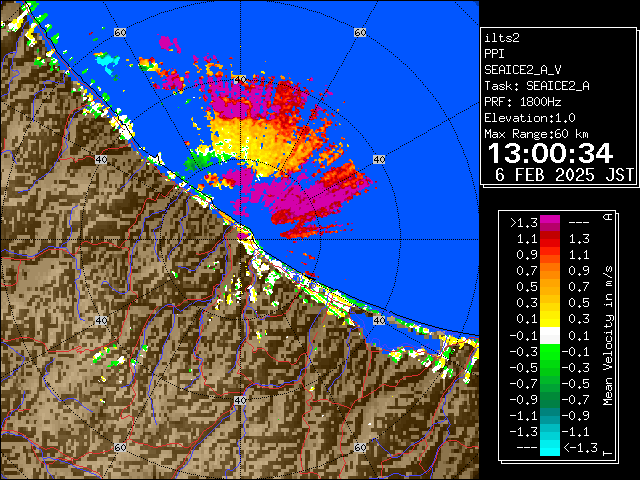
Task: Click the cyan negative-velocity echo patch offshore
Action: pyautogui.click(x=107, y=63)
